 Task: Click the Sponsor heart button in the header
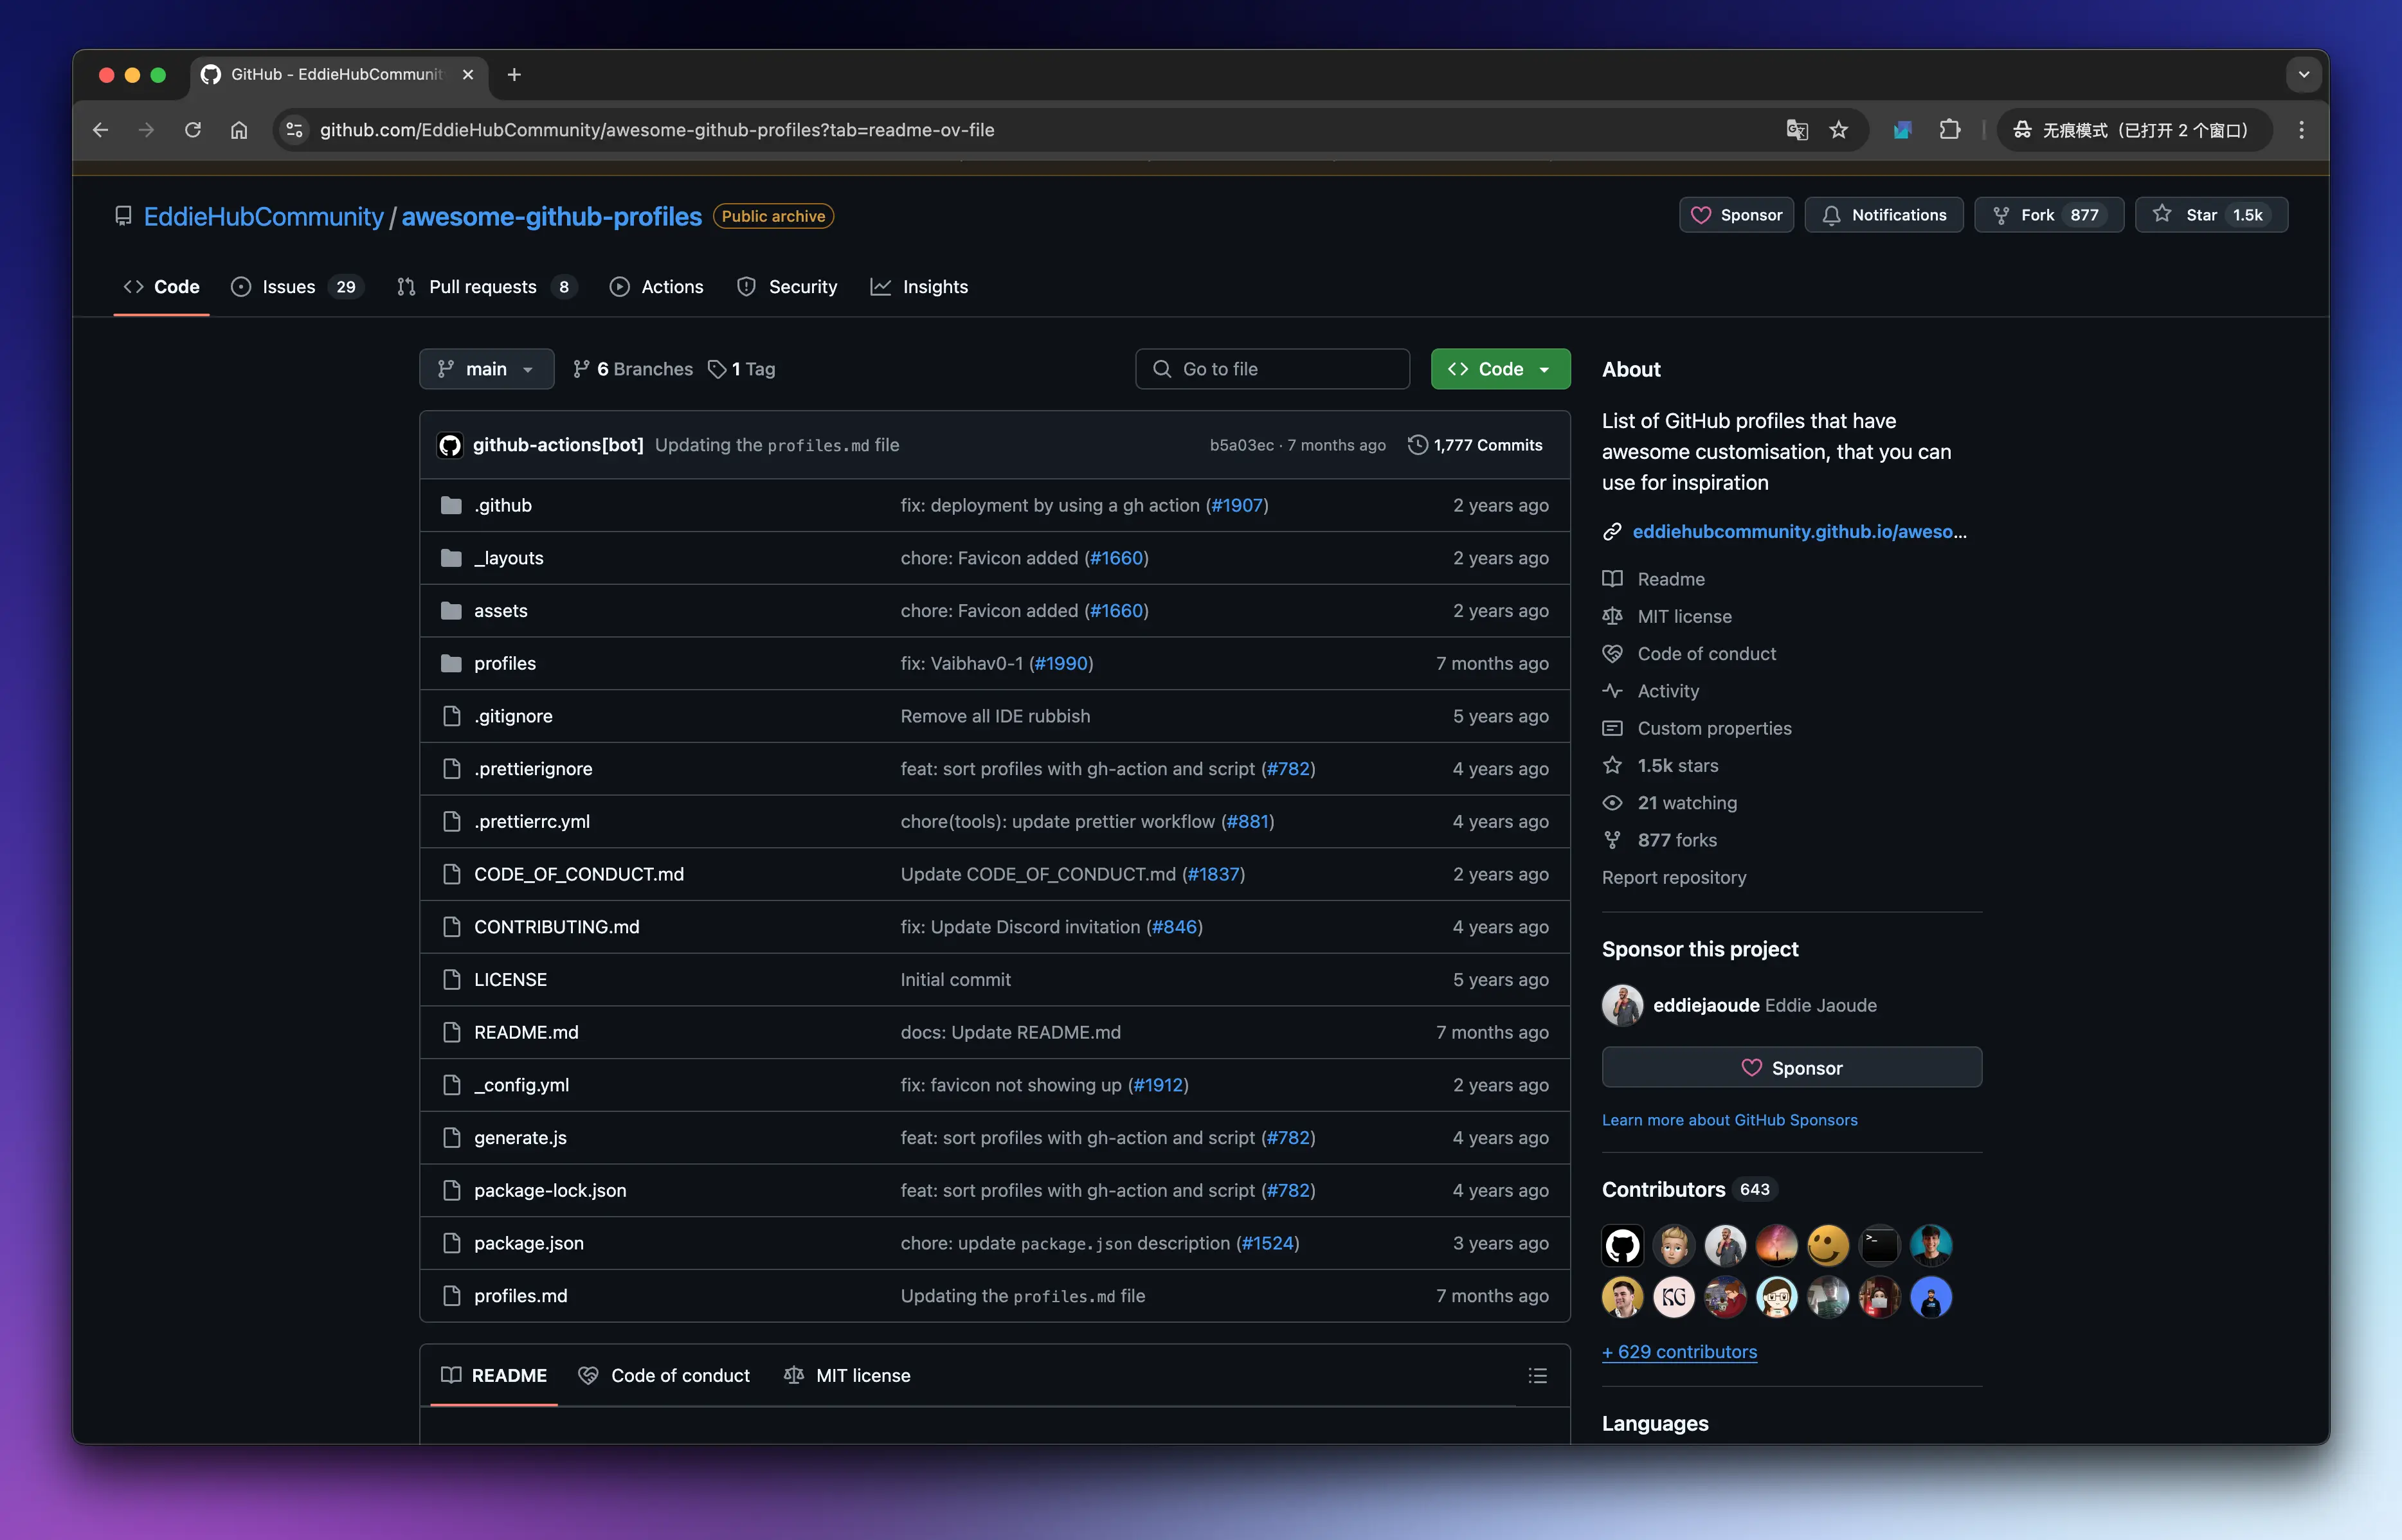click(x=1736, y=215)
